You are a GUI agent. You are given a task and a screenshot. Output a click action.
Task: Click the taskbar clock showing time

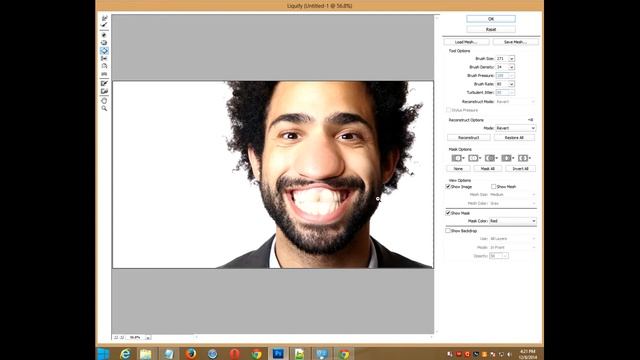pyautogui.click(x=528, y=354)
